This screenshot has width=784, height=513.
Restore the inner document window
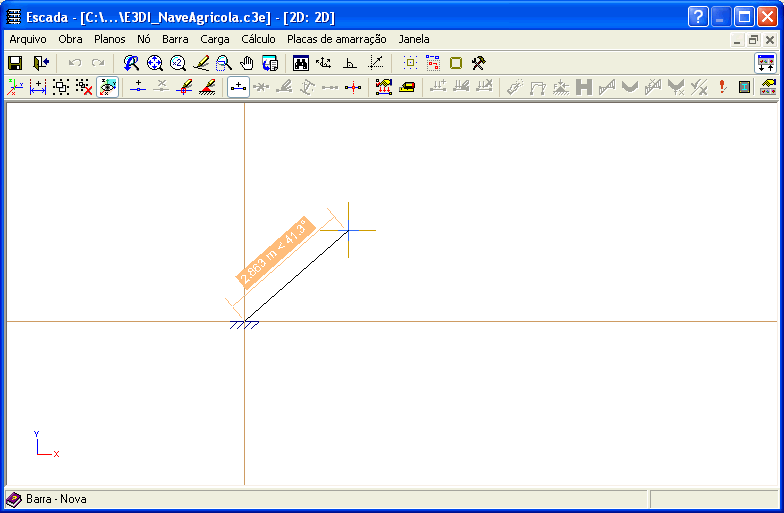point(754,40)
